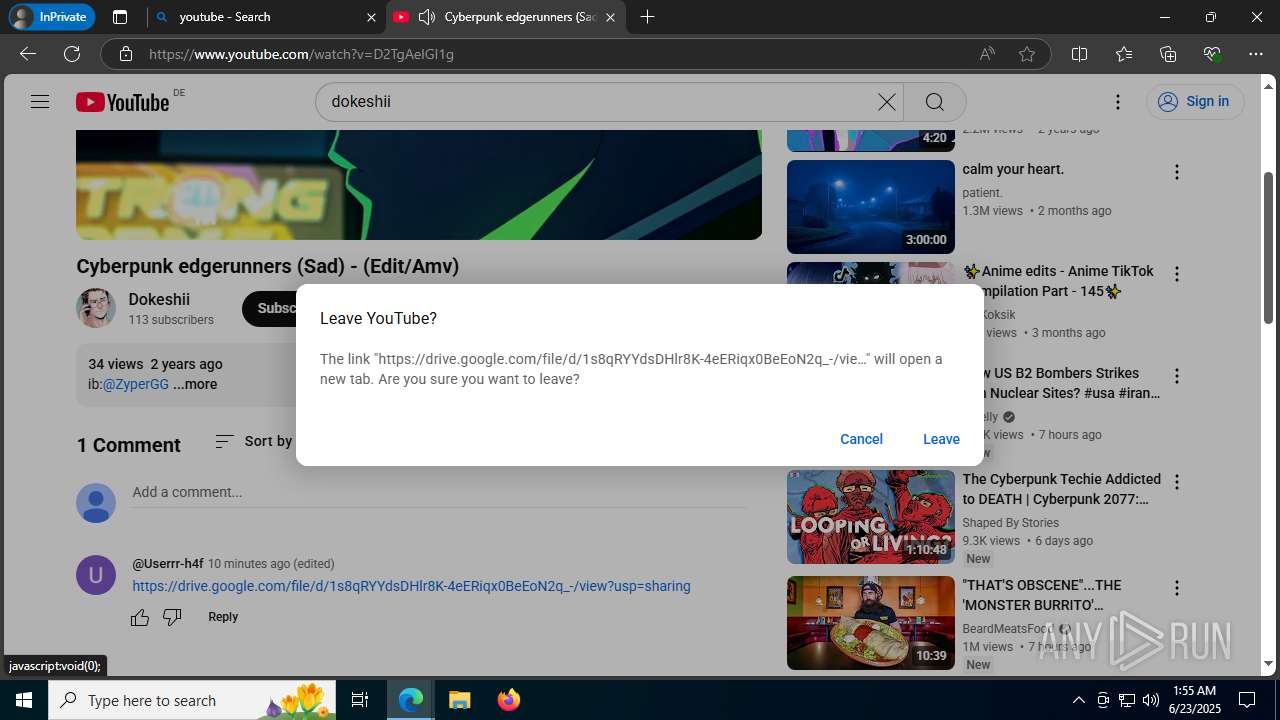The height and width of the screenshot is (720, 1280).
Task: Click the taskbar search box
Action: click(192, 700)
